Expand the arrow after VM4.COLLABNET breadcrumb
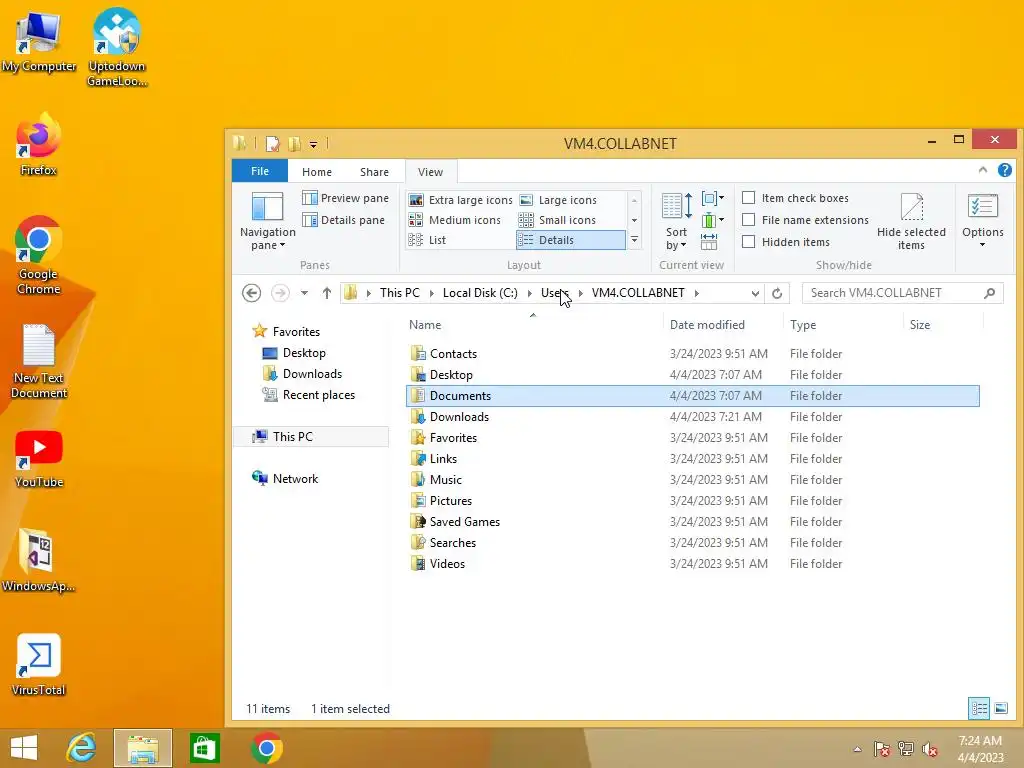 [x=697, y=293]
